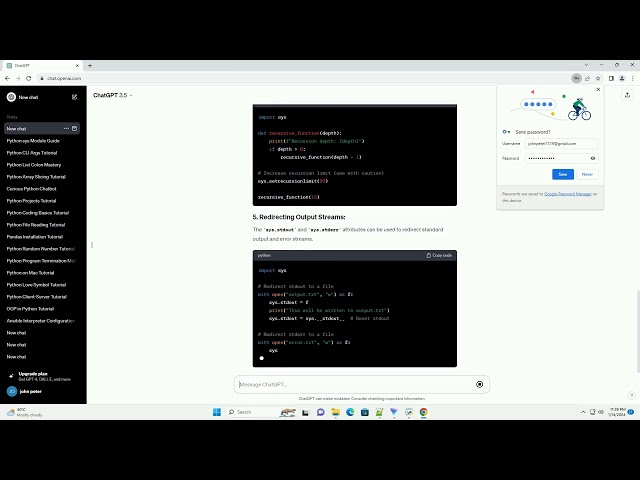
Task: Click the new chat compose icon in sidebar
Action: click(x=74, y=97)
